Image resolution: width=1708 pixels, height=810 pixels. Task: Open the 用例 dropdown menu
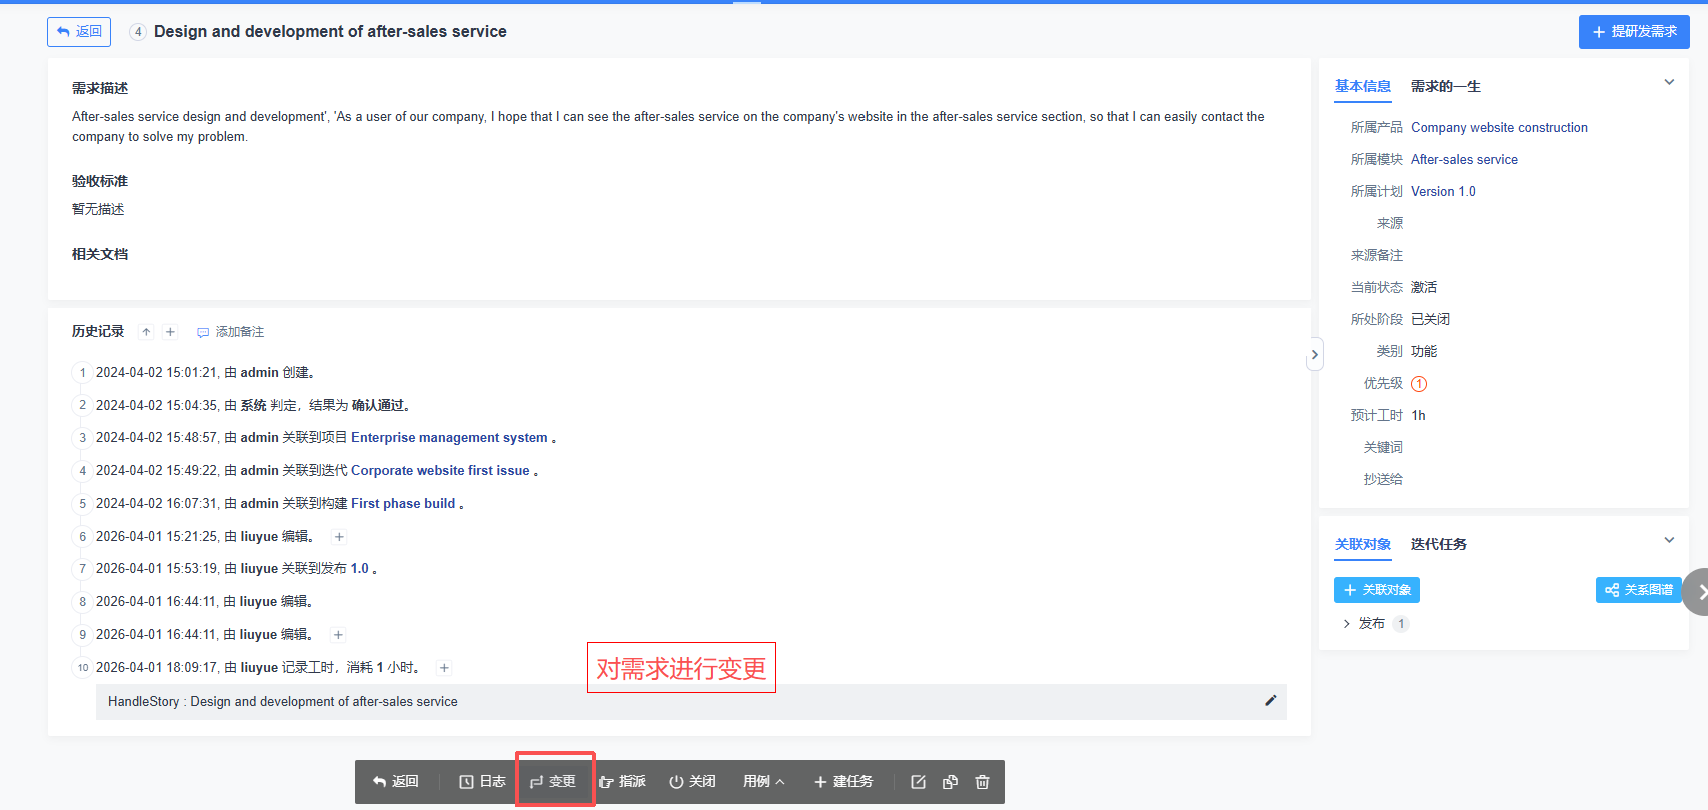tap(763, 782)
